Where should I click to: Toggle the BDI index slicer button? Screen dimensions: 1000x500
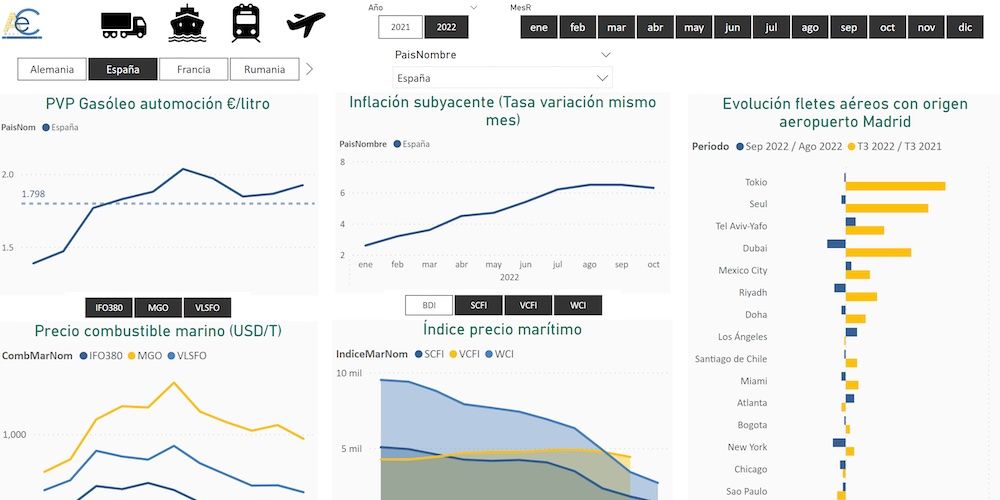pyautogui.click(x=429, y=305)
